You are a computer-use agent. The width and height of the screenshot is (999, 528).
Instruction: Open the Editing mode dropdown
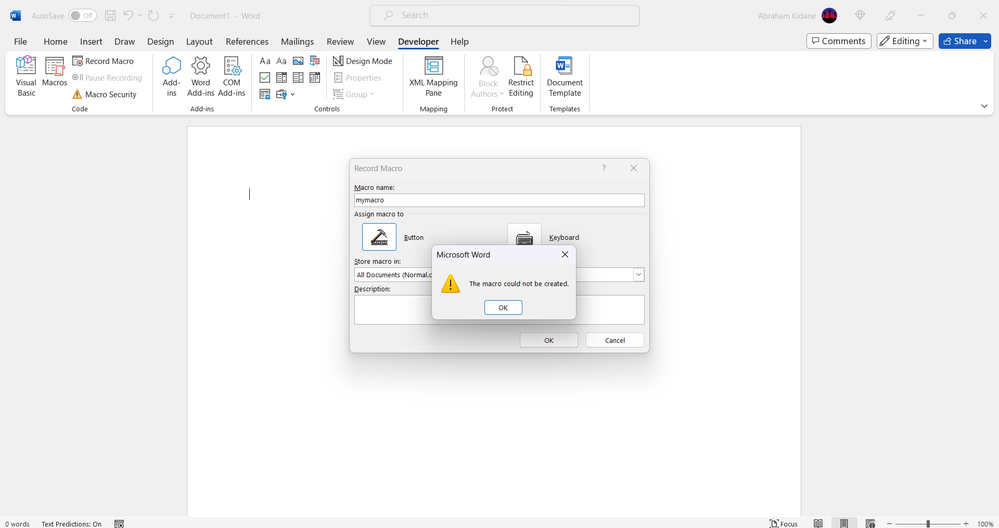(905, 41)
